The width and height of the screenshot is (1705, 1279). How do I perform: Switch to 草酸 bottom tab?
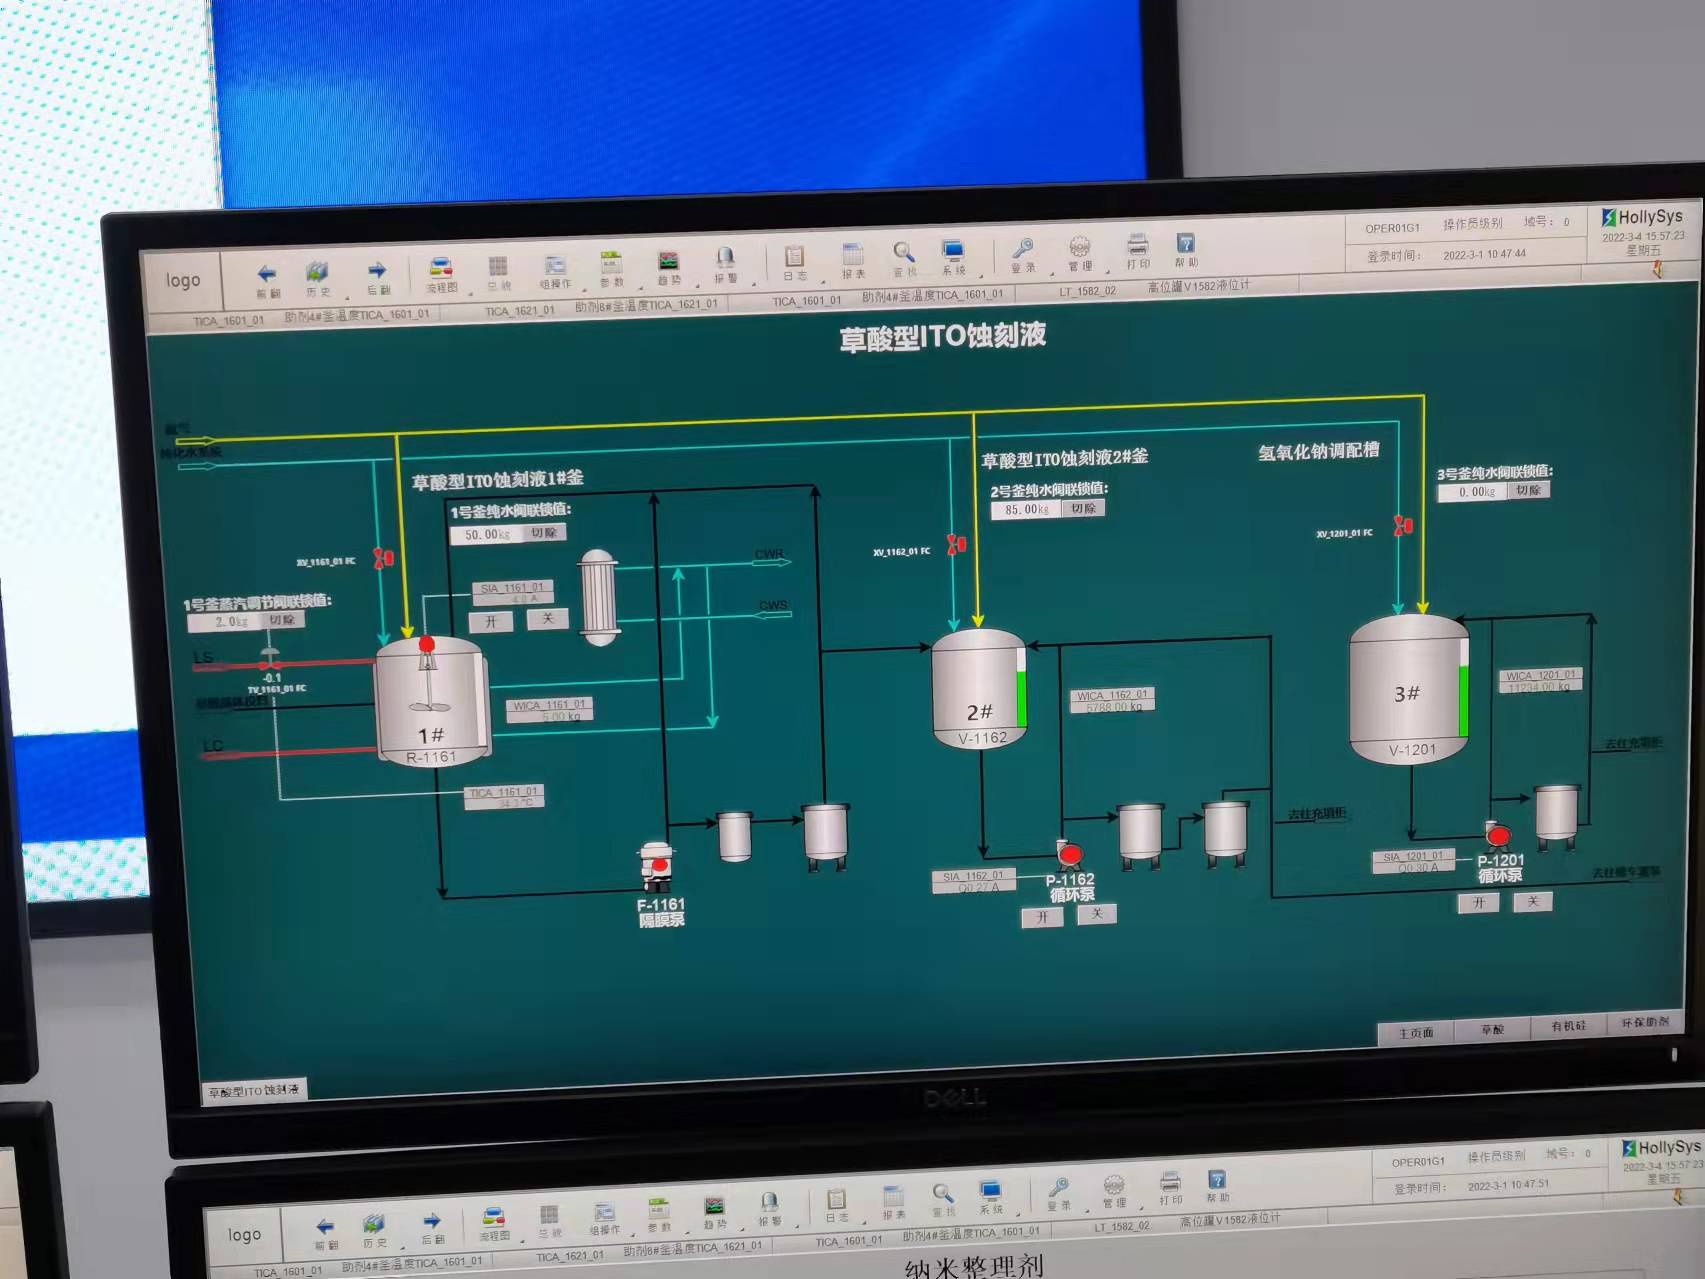1492,1029
